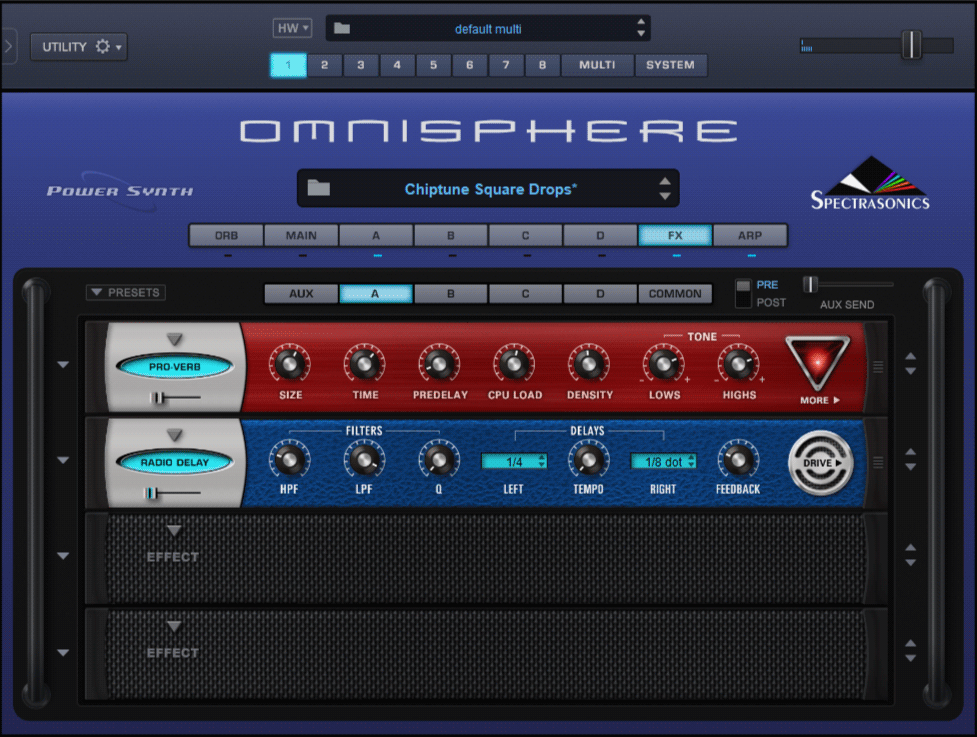Click the PRO-VERB drag handle grip
Image resolution: width=977 pixels, height=737 pixels.
click(878, 367)
